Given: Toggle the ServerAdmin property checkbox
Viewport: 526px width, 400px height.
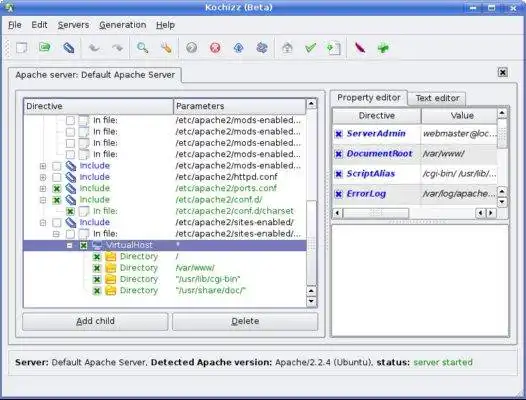Looking at the screenshot, I should (338, 134).
